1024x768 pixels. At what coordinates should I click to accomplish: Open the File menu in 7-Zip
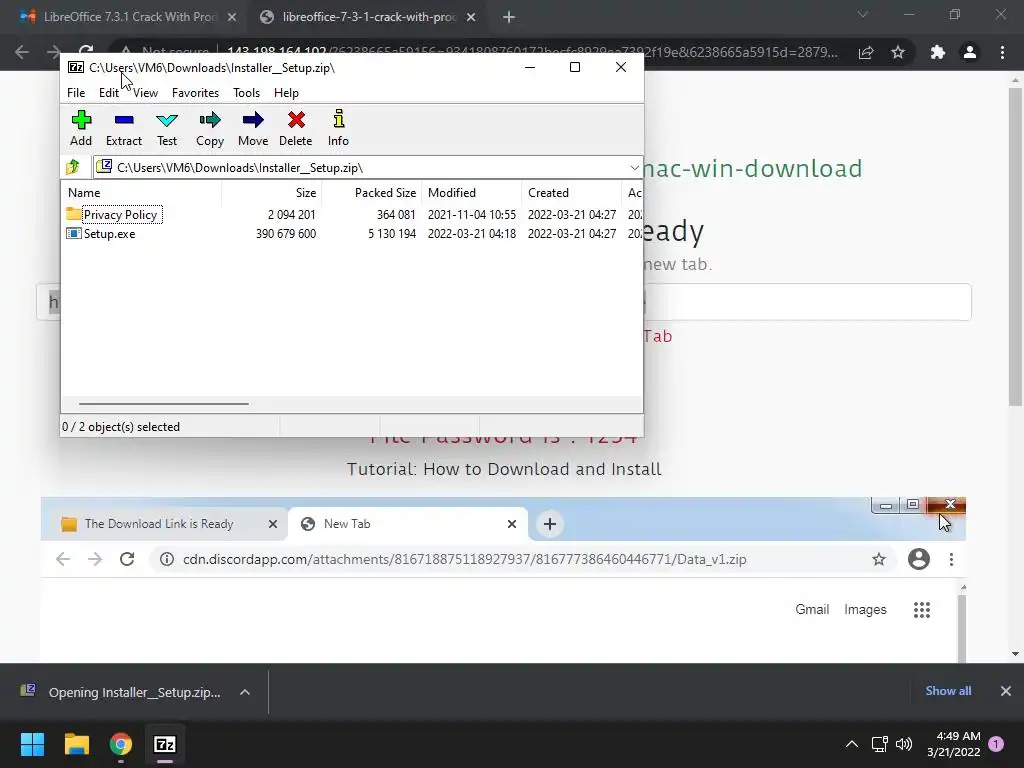pyautogui.click(x=76, y=93)
